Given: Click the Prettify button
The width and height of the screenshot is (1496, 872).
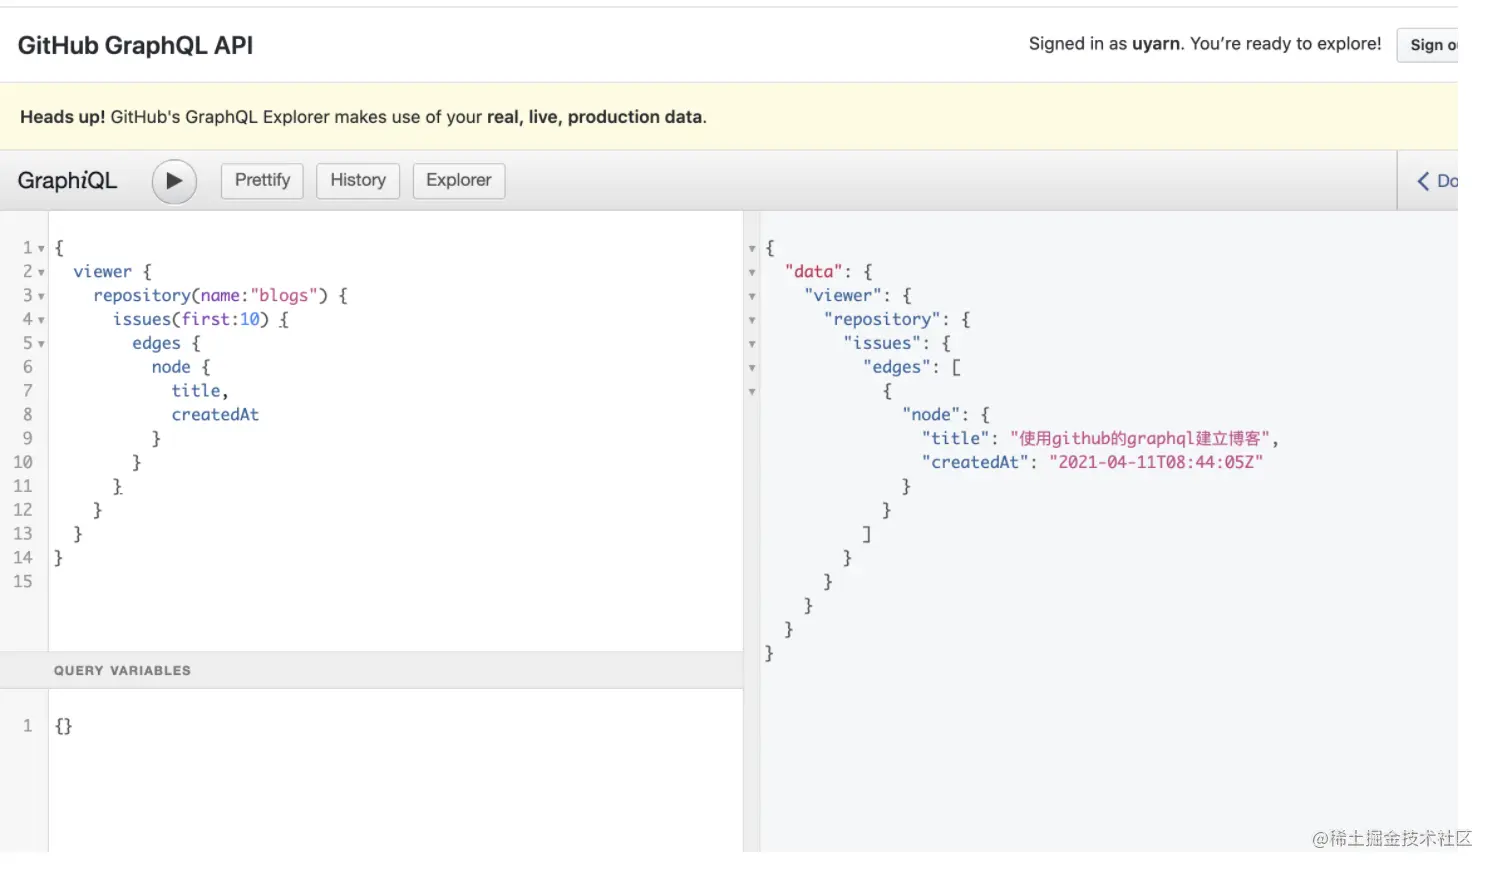Looking at the screenshot, I should (262, 181).
